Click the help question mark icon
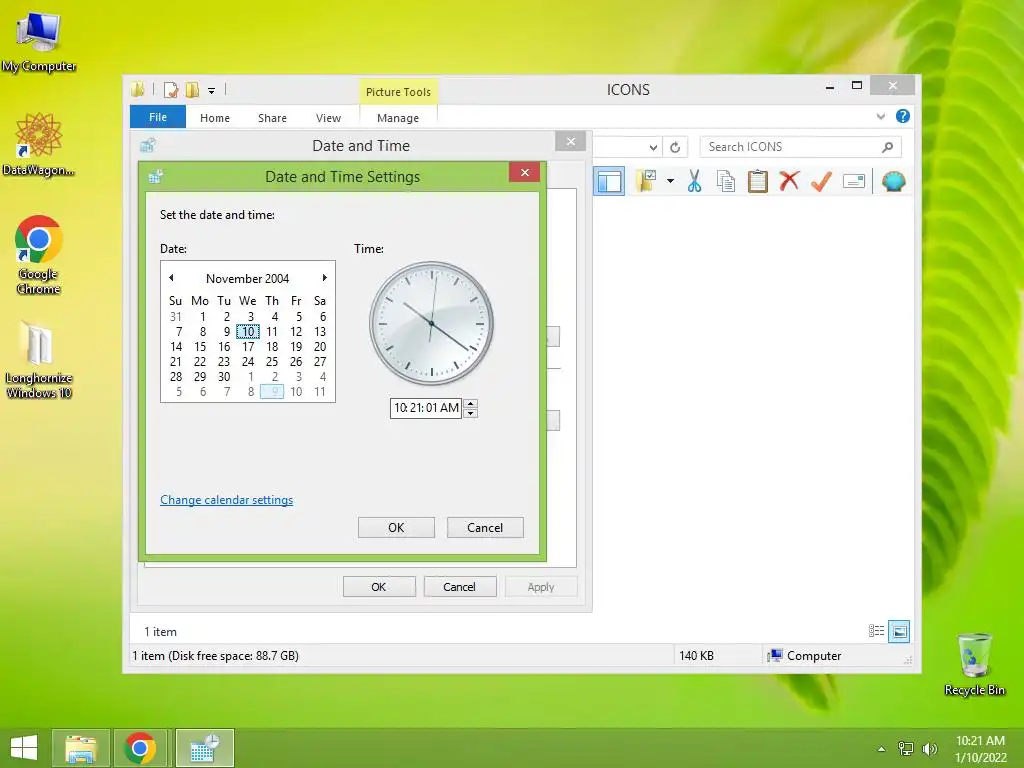This screenshot has width=1024, height=768. (x=903, y=116)
